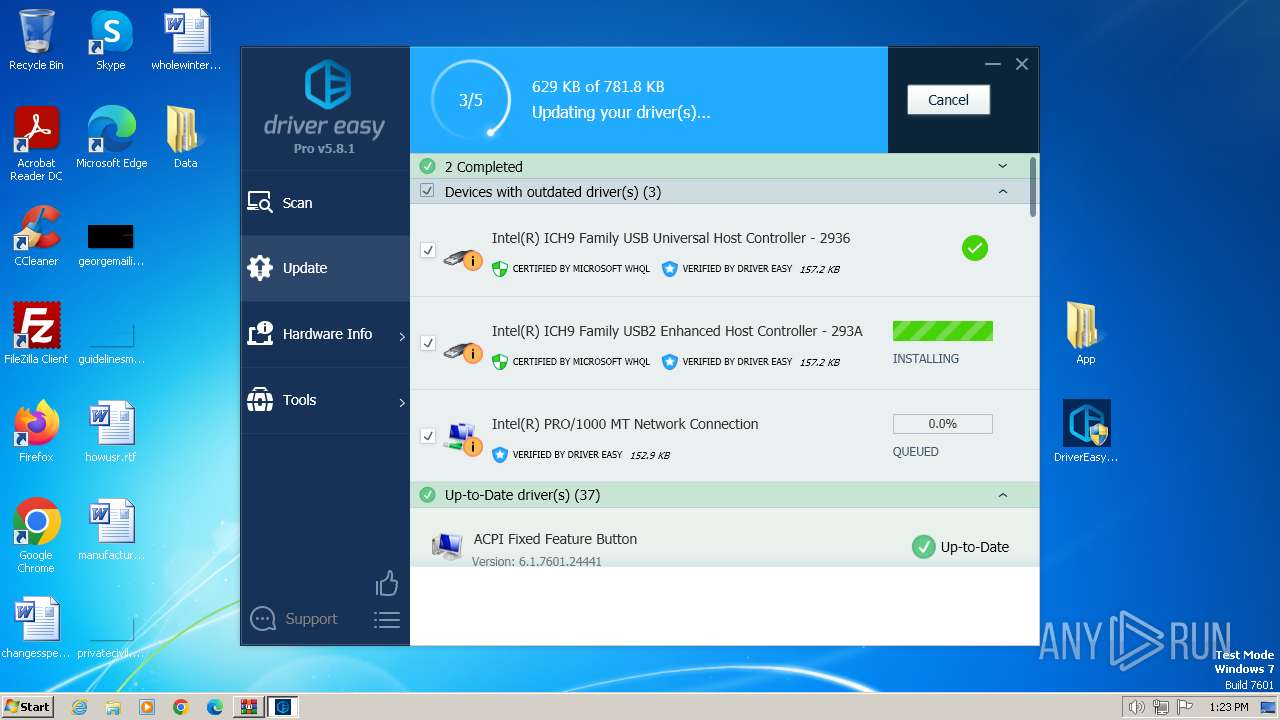Cancel the driver update
Screen dimensions: 1280x720
click(948, 100)
